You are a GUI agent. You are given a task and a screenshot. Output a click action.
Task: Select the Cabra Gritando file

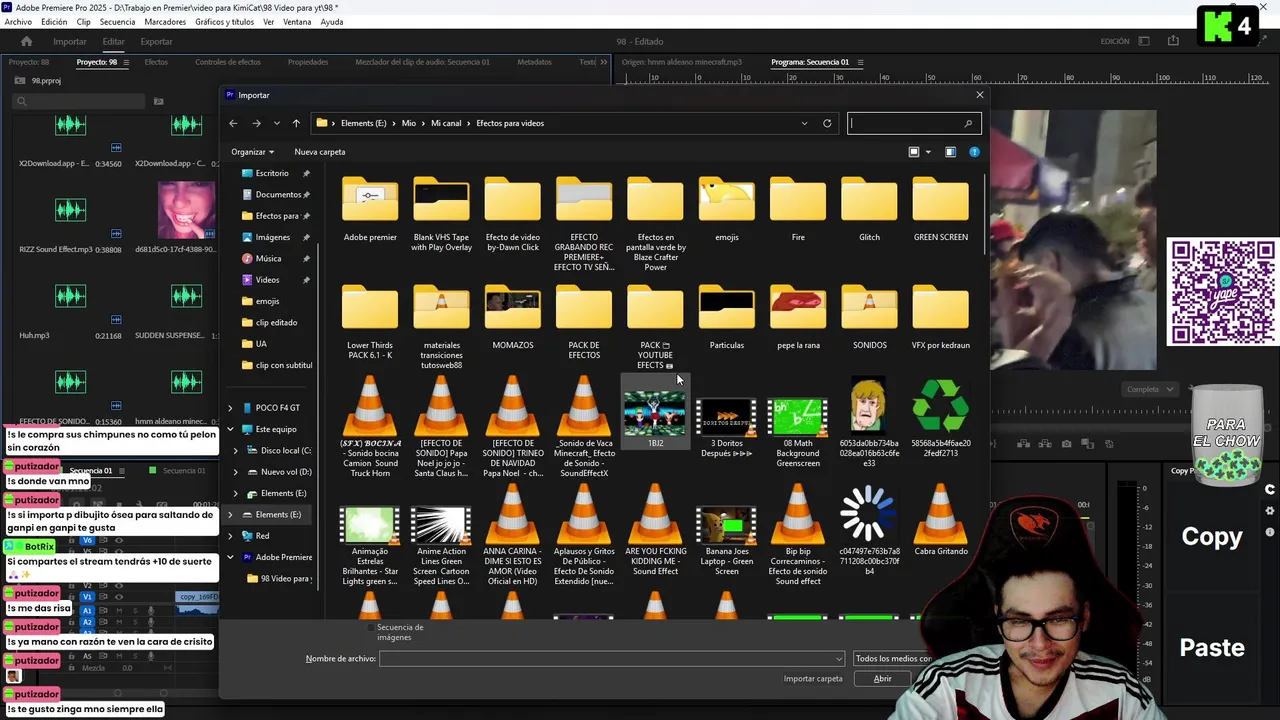[940, 522]
